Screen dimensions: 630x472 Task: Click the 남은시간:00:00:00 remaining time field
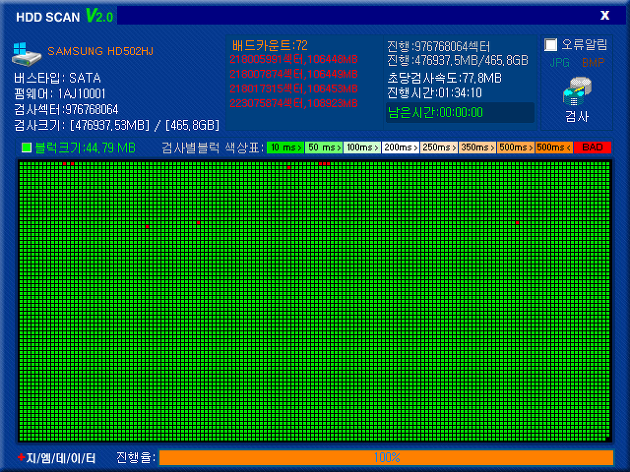click(460, 112)
